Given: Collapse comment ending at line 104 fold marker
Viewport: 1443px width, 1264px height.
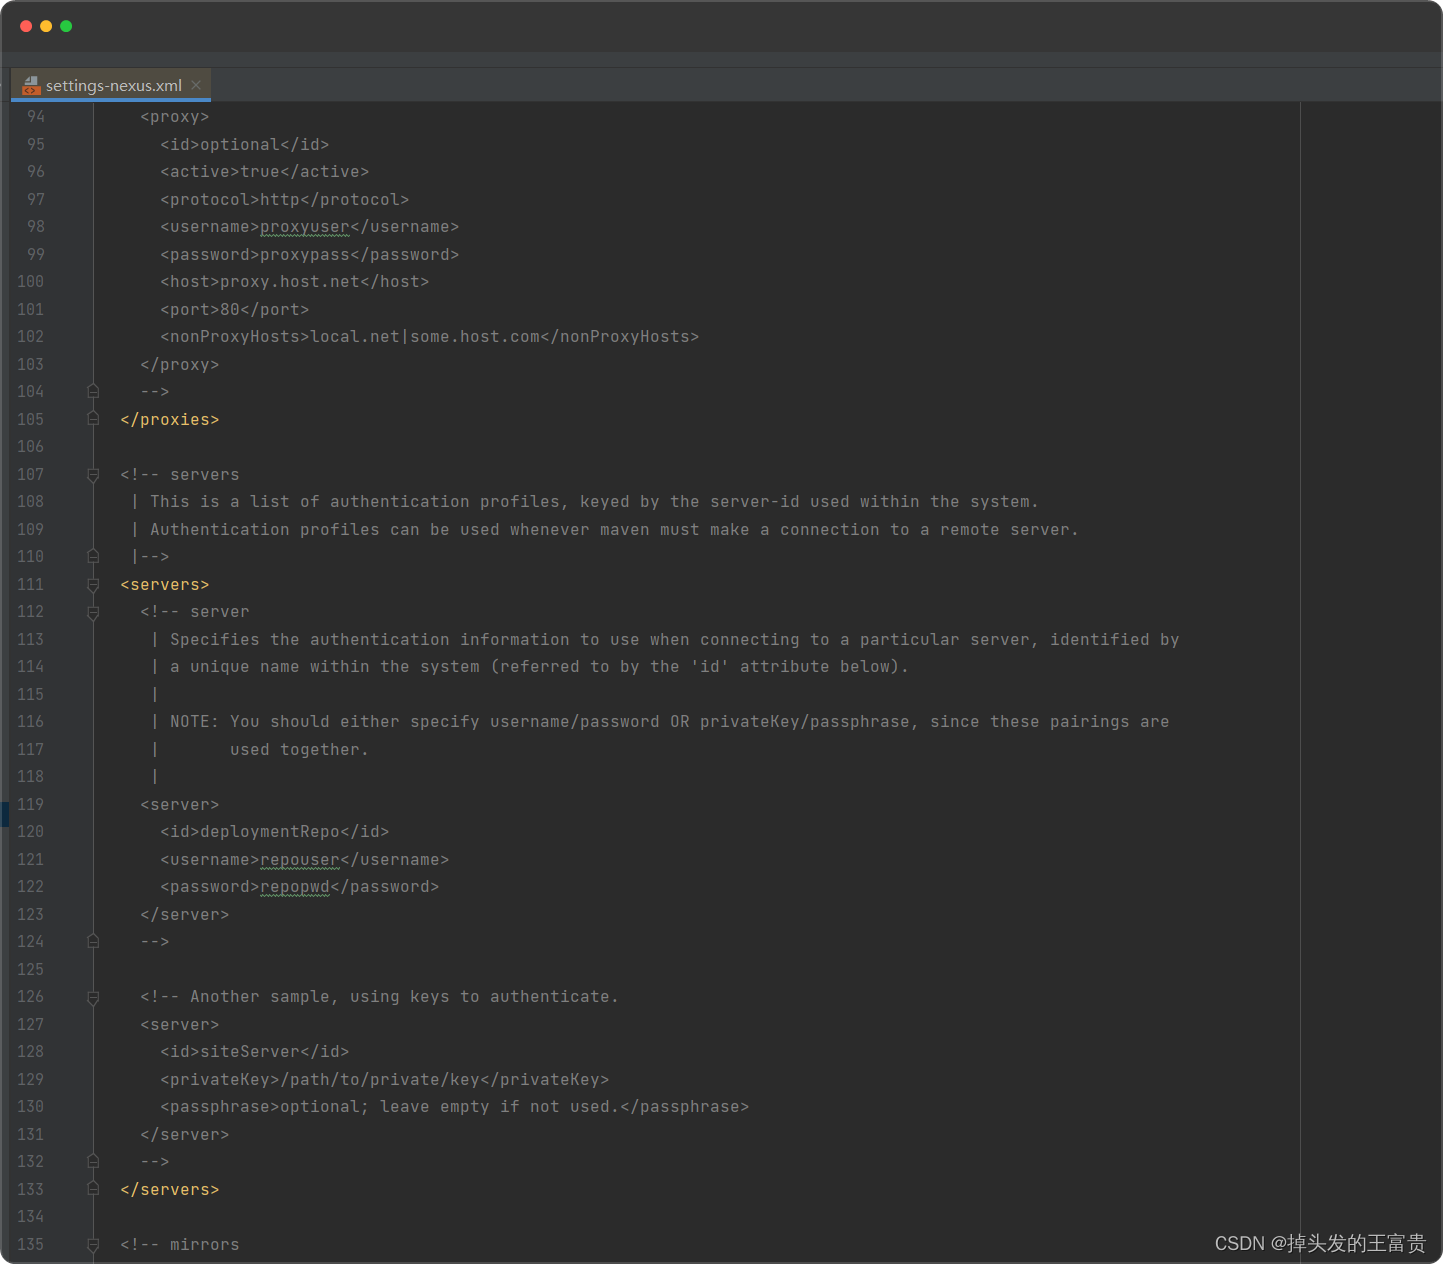Looking at the screenshot, I should tap(93, 392).
